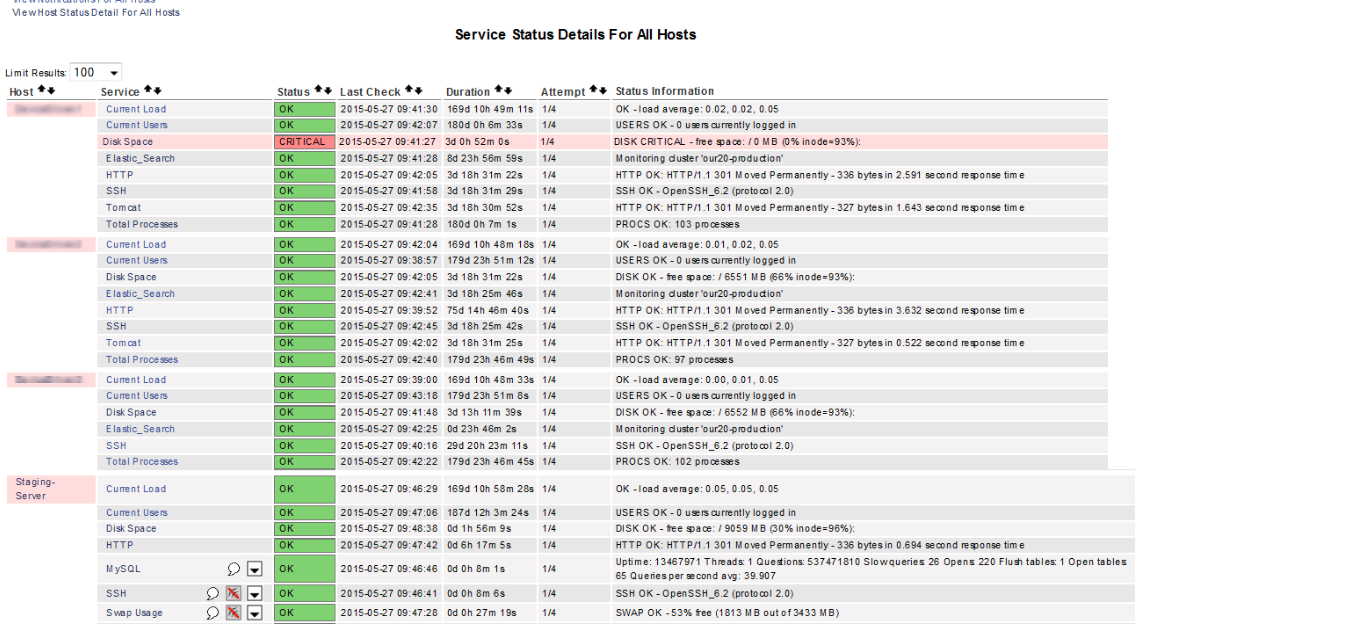Open SSH service with duration 29d 20h 23m 11s
The width and height of the screenshot is (1360, 624).
(116, 445)
